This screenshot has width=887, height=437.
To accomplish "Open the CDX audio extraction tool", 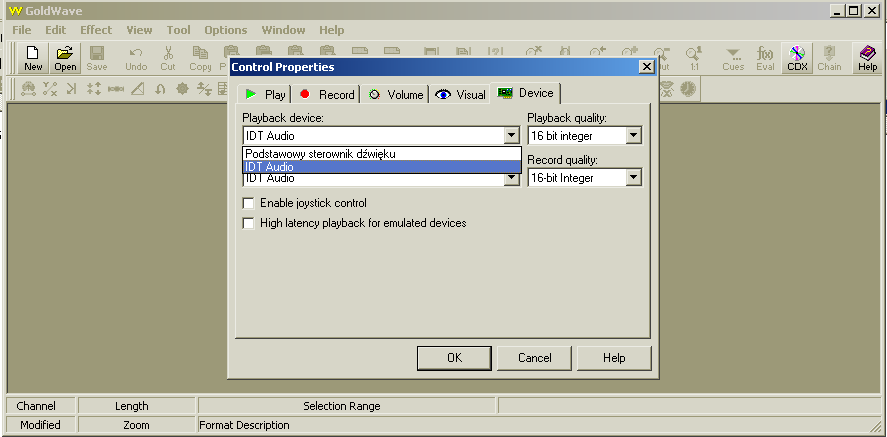I will pyautogui.click(x=797, y=59).
